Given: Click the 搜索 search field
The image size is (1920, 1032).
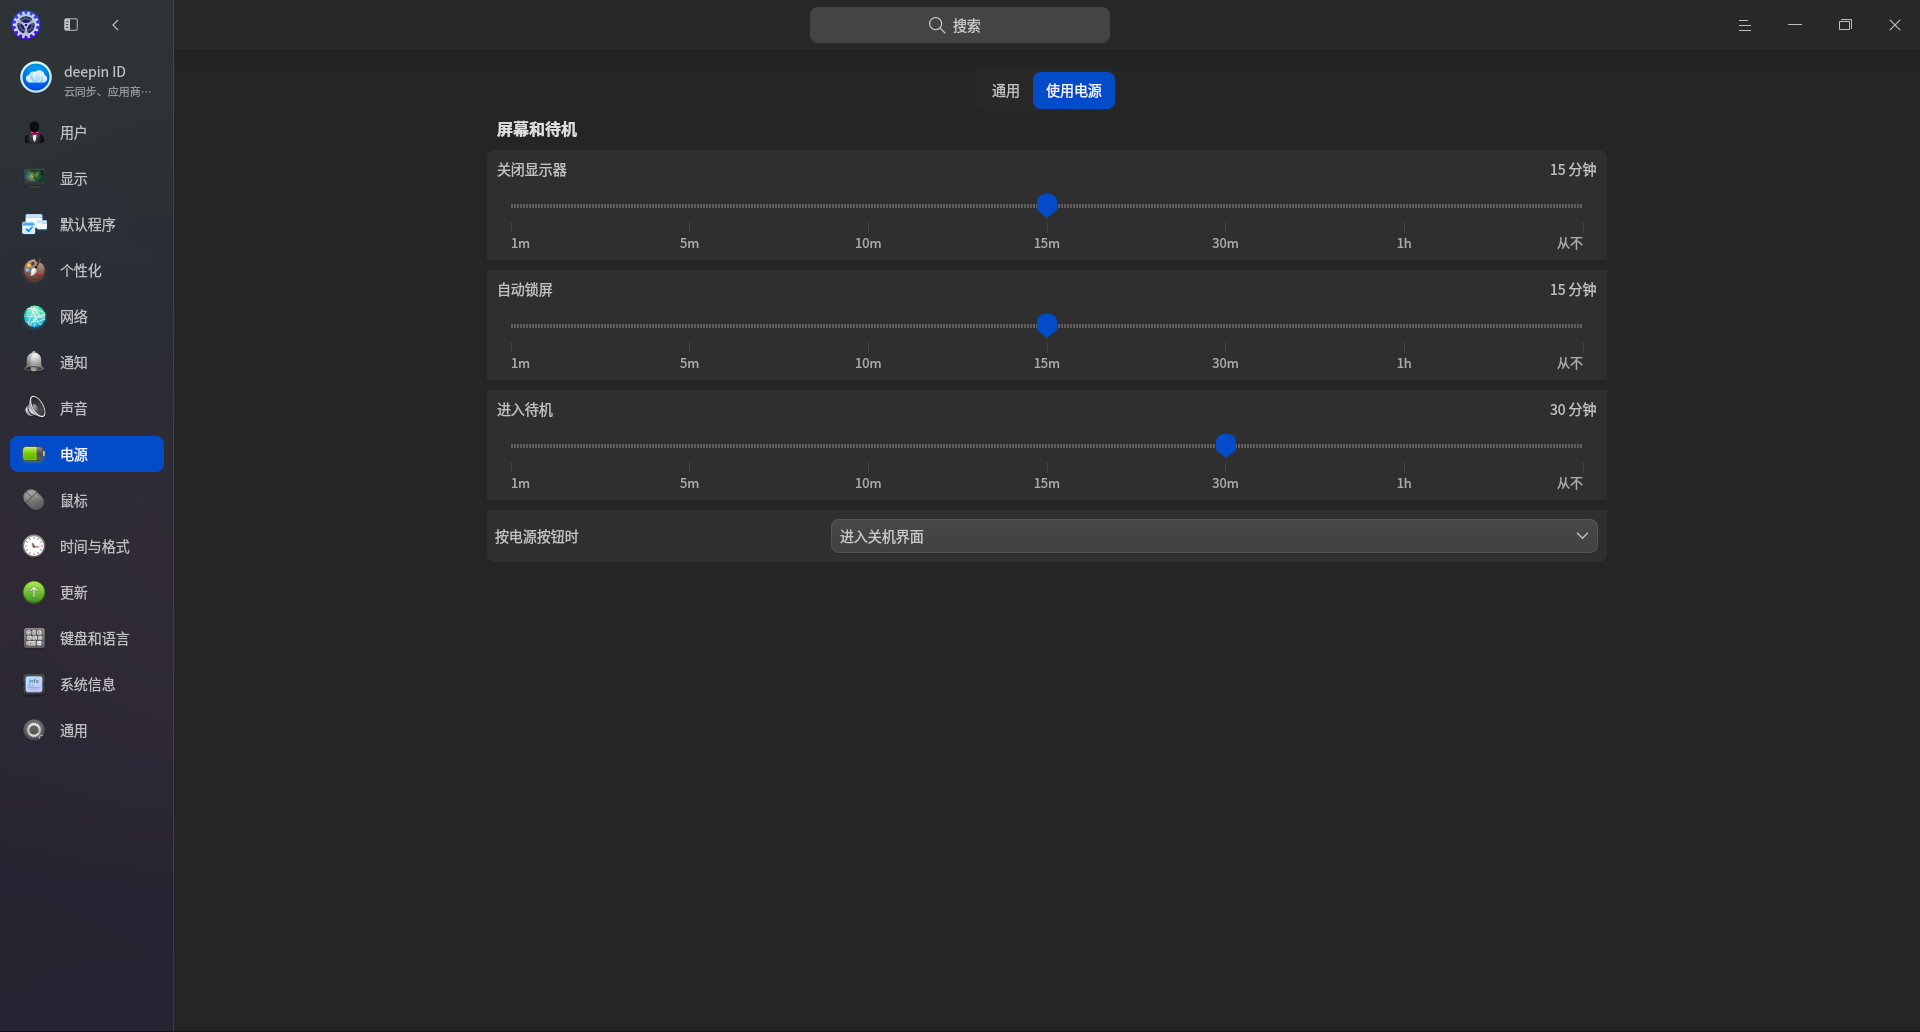Looking at the screenshot, I should (960, 25).
